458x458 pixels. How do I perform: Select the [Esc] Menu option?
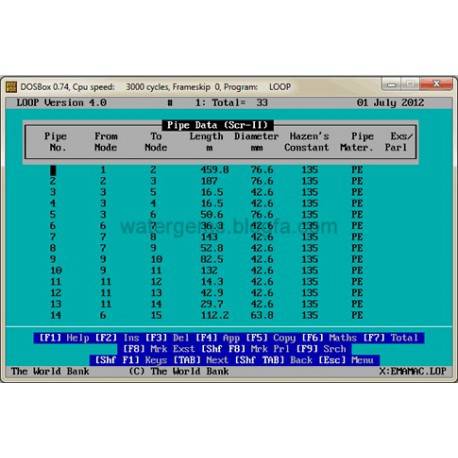coord(346,360)
